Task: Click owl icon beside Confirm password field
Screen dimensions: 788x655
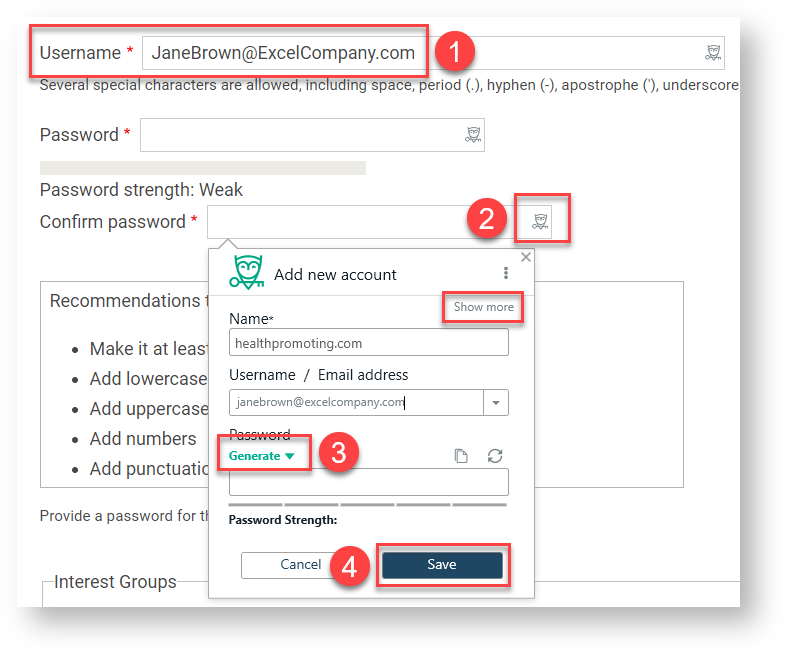Action: coord(540,221)
